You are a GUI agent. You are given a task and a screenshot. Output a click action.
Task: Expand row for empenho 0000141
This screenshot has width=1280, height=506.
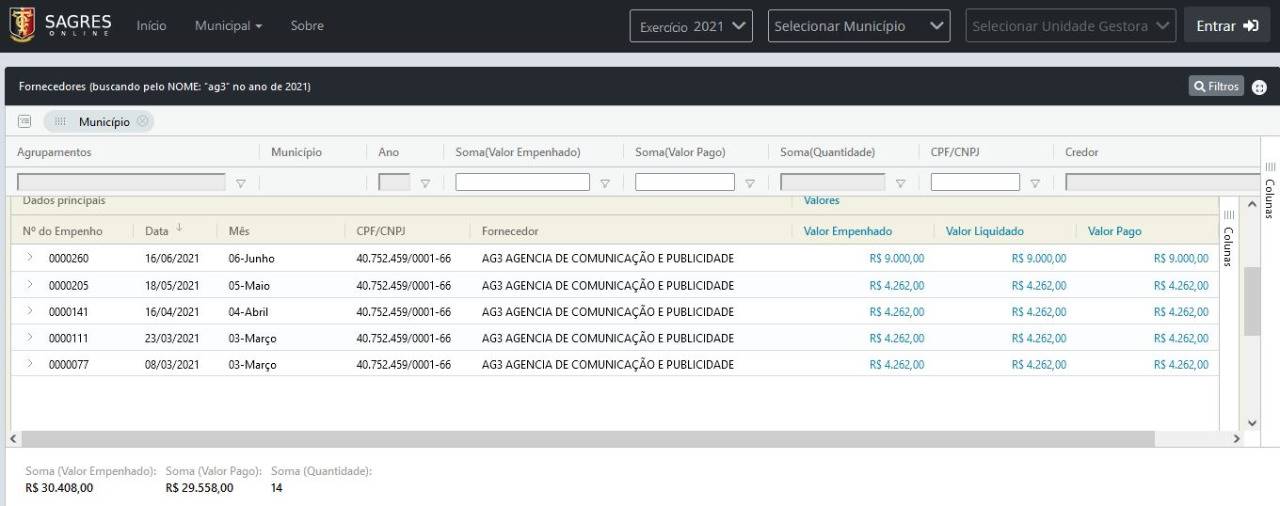click(x=30, y=311)
